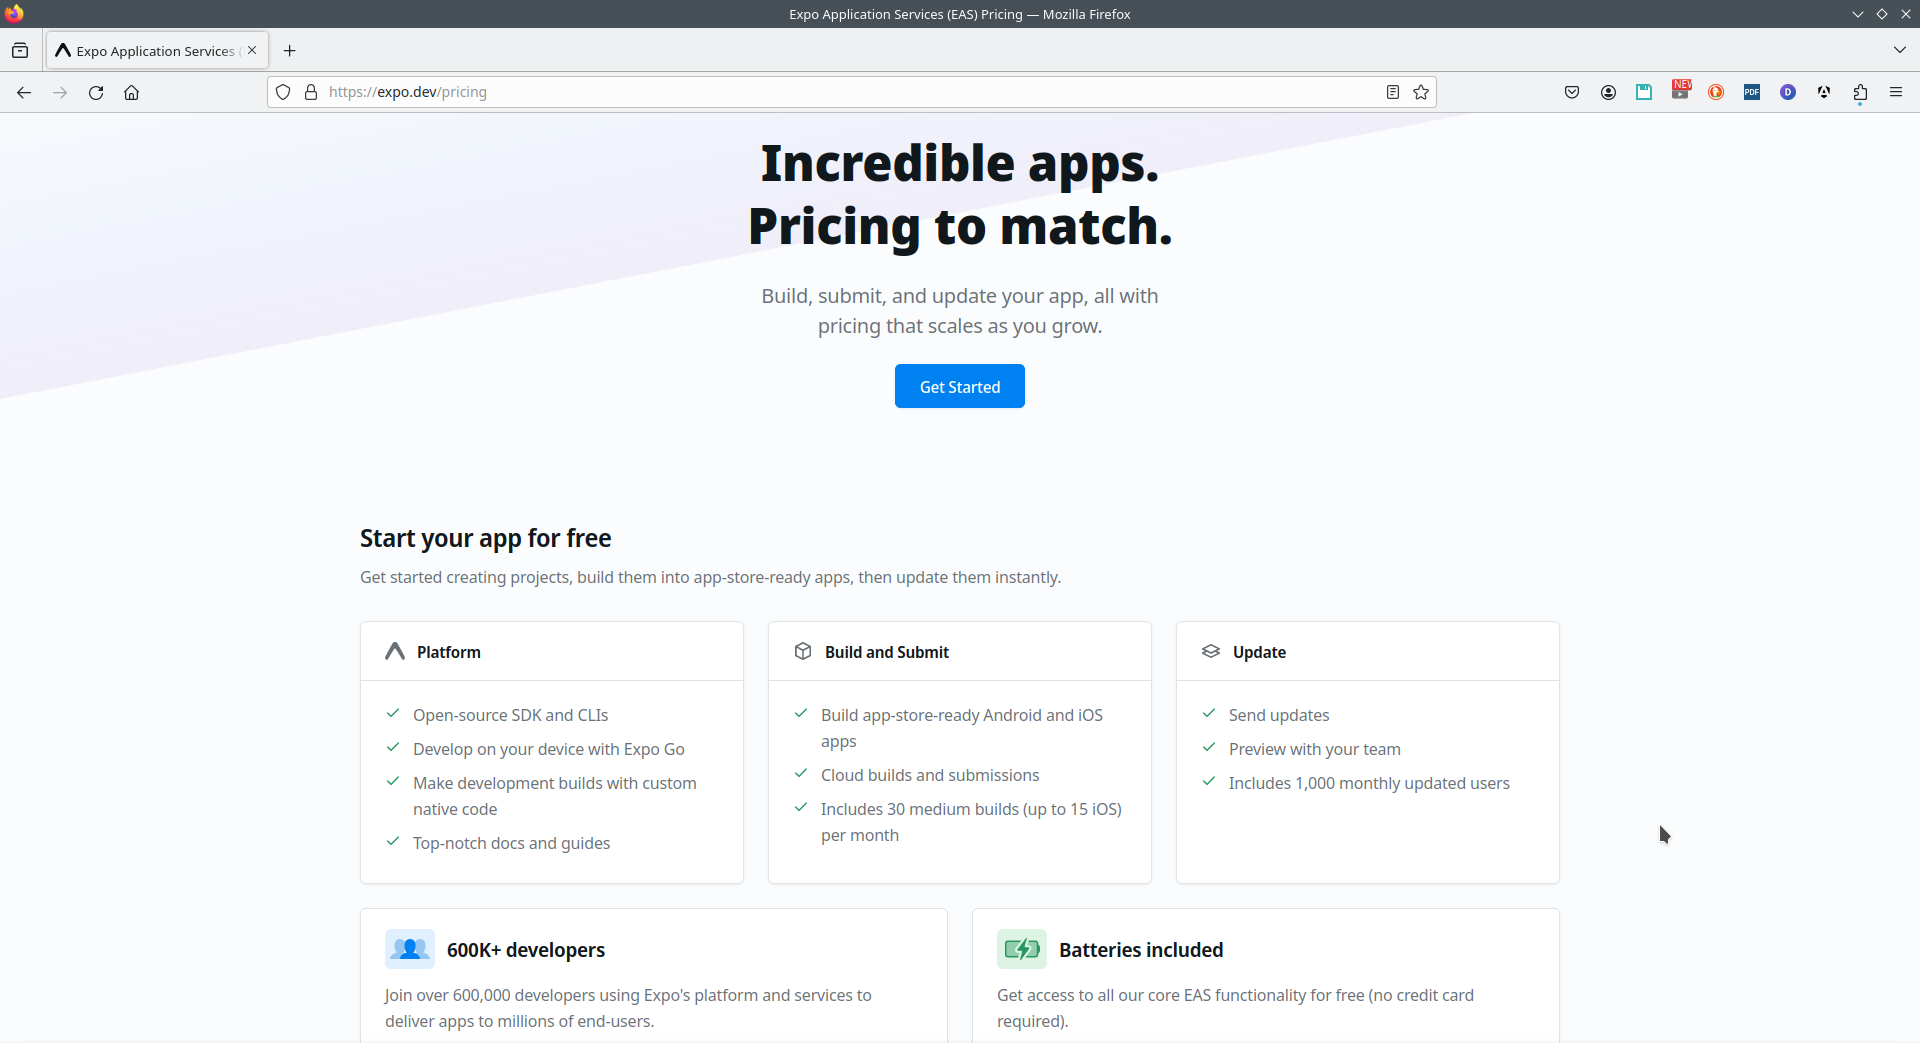The image size is (1920, 1043).
Task: Bookmark this page with the star
Action: (x=1421, y=92)
